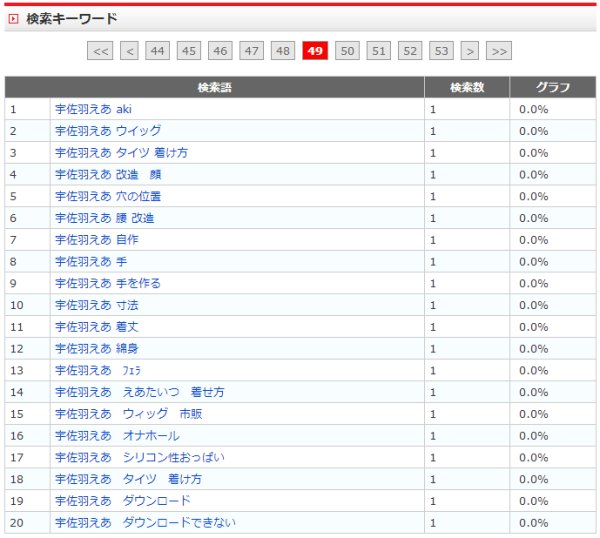The image size is (600, 538).
Task: Open keyword link 宇佐羽えあ 手を作る
Action: 108,284
